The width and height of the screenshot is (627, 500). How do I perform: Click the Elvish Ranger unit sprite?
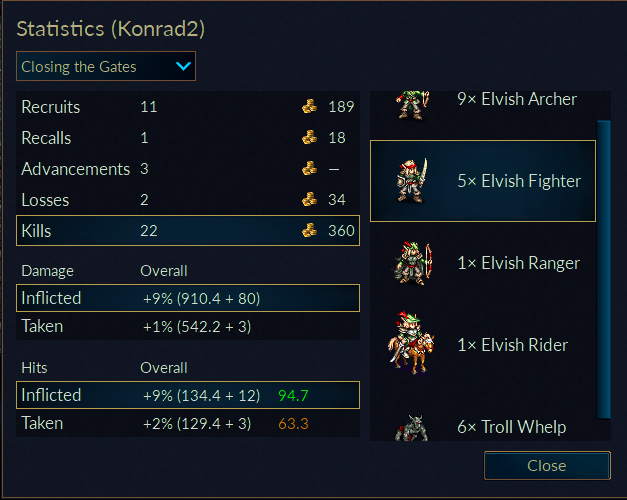point(413,263)
